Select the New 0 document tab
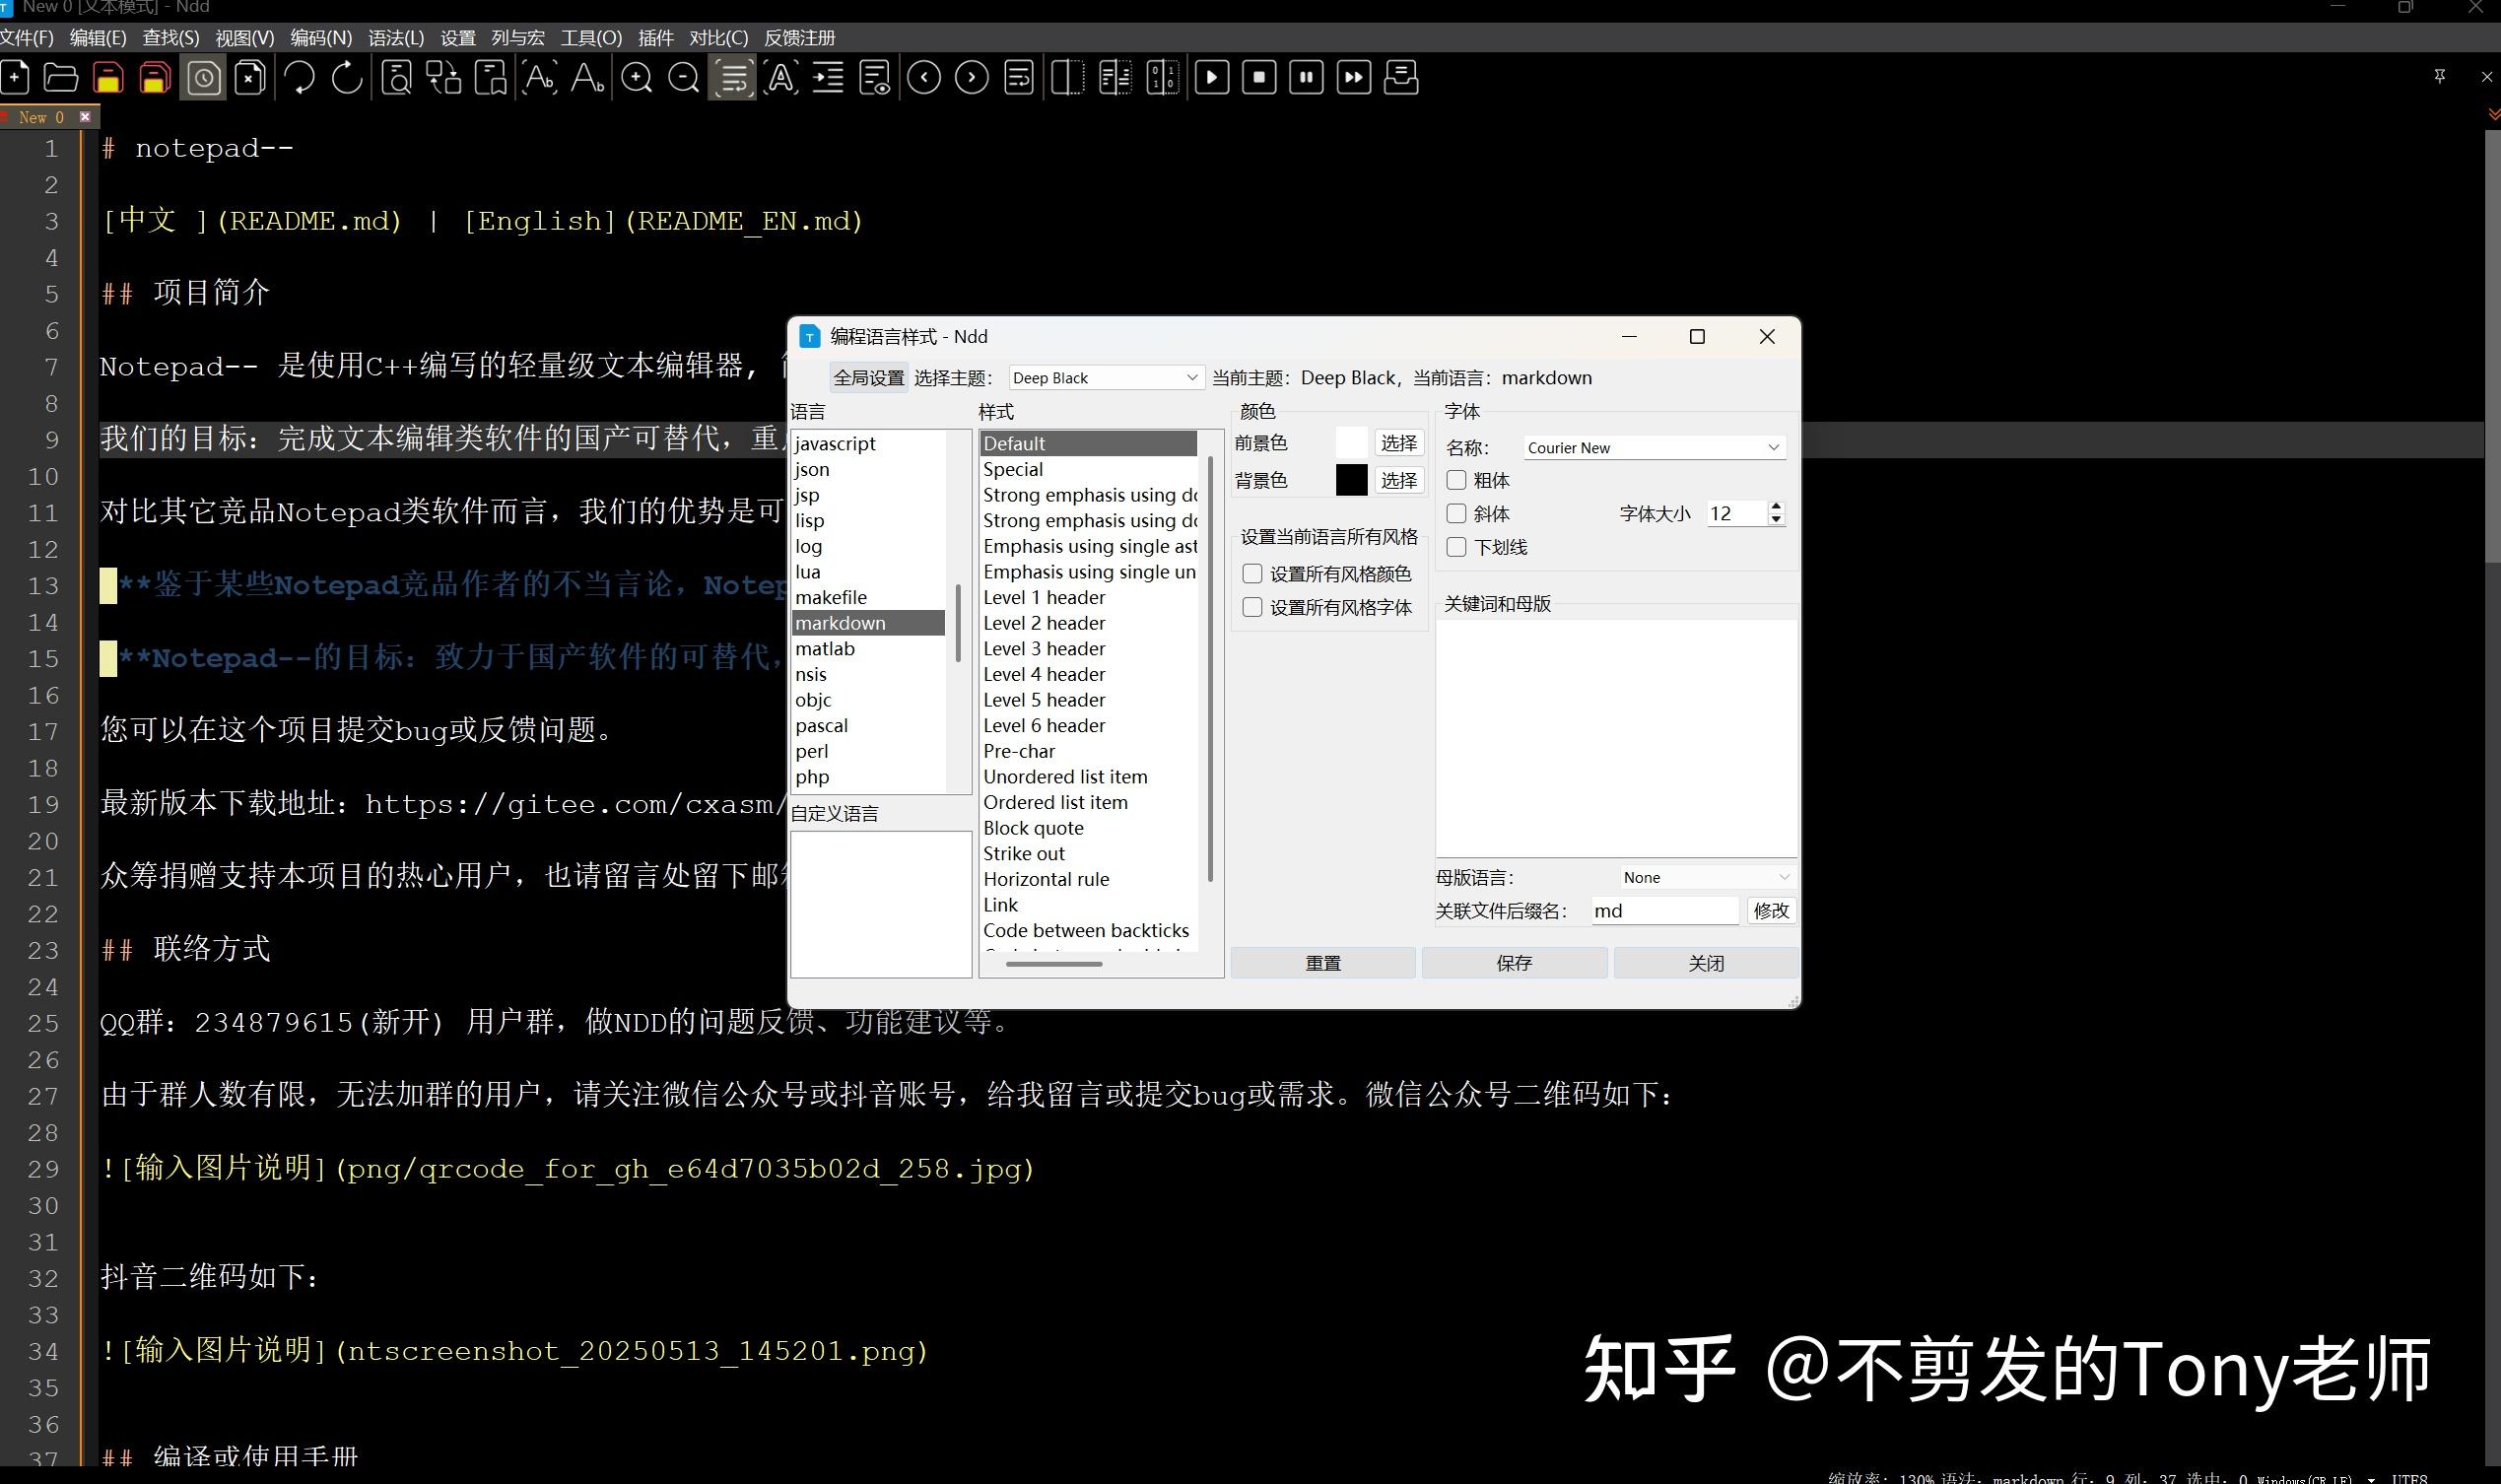This screenshot has height=1484, width=2501. [x=40, y=117]
